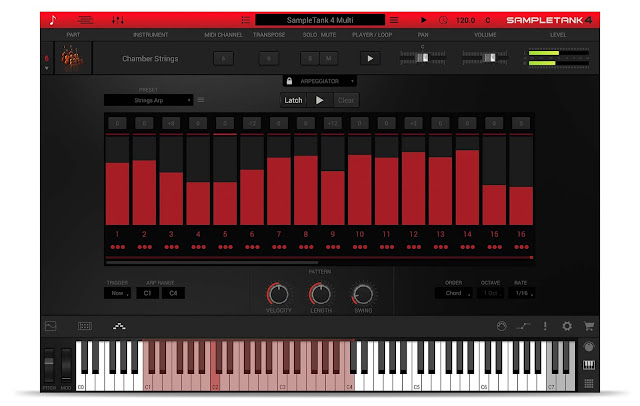Click the Swing knob
The width and height of the screenshot is (640, 406).
(x=363, y=294)
